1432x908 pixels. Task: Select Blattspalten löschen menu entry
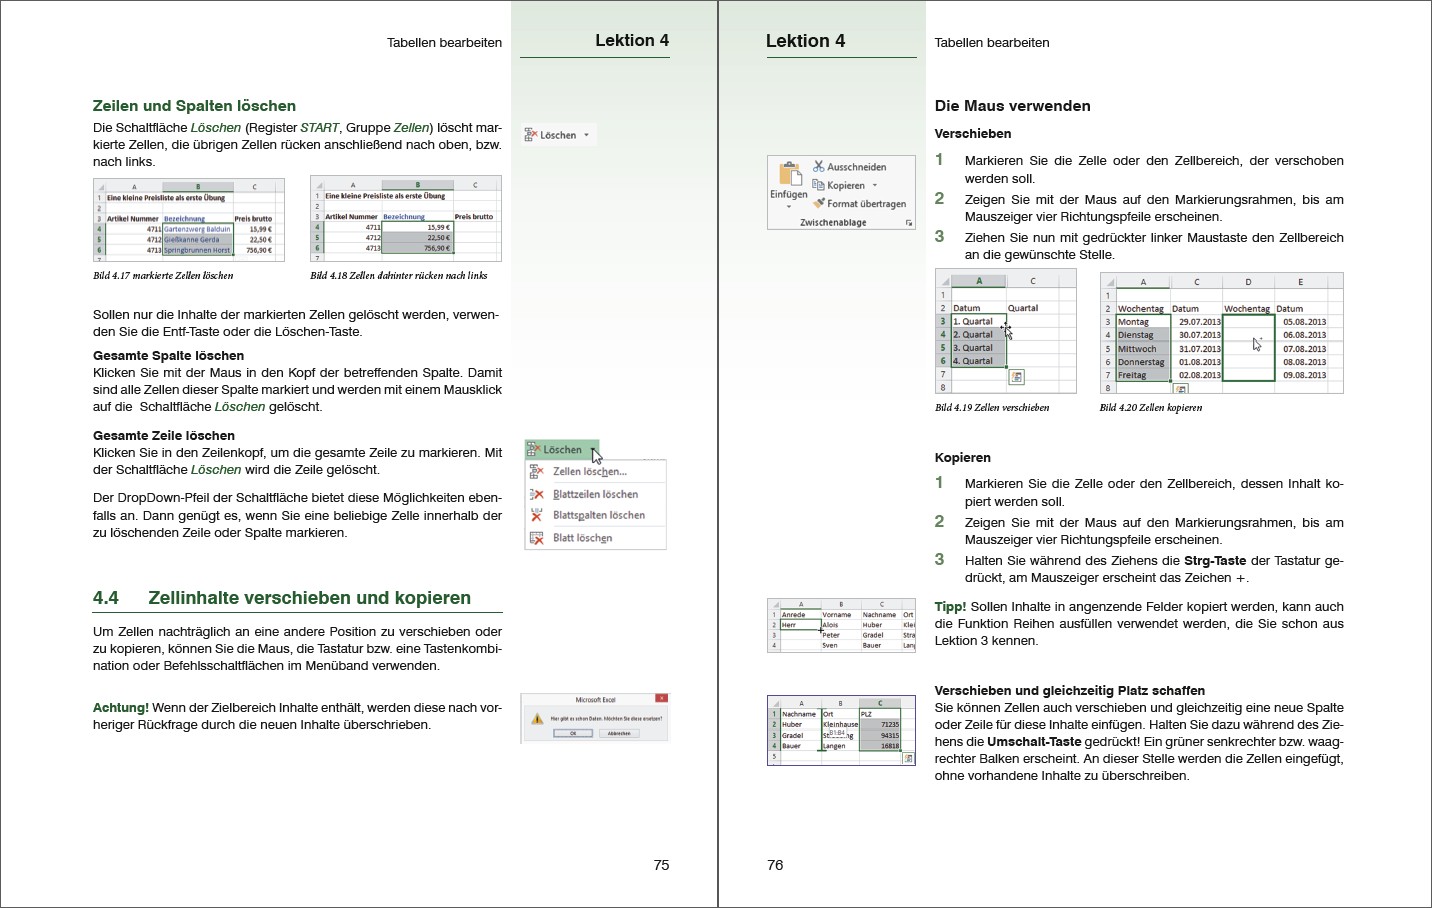(x=598, y=516)
